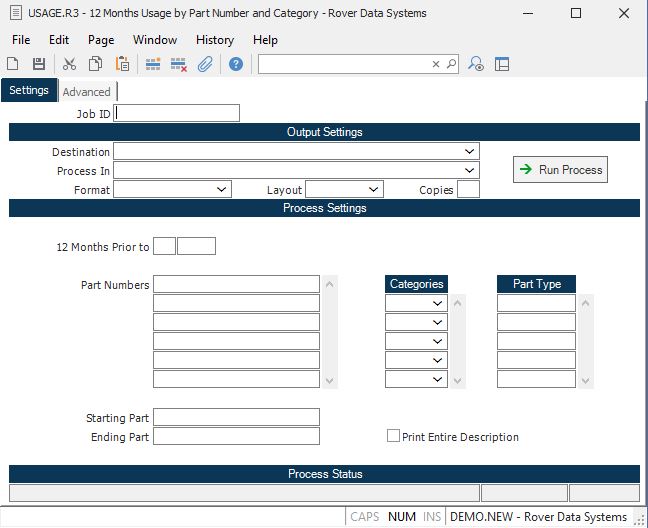Enable Print Entire Description checkbox
The image size is (648, 528).
(x=394, y=436)
